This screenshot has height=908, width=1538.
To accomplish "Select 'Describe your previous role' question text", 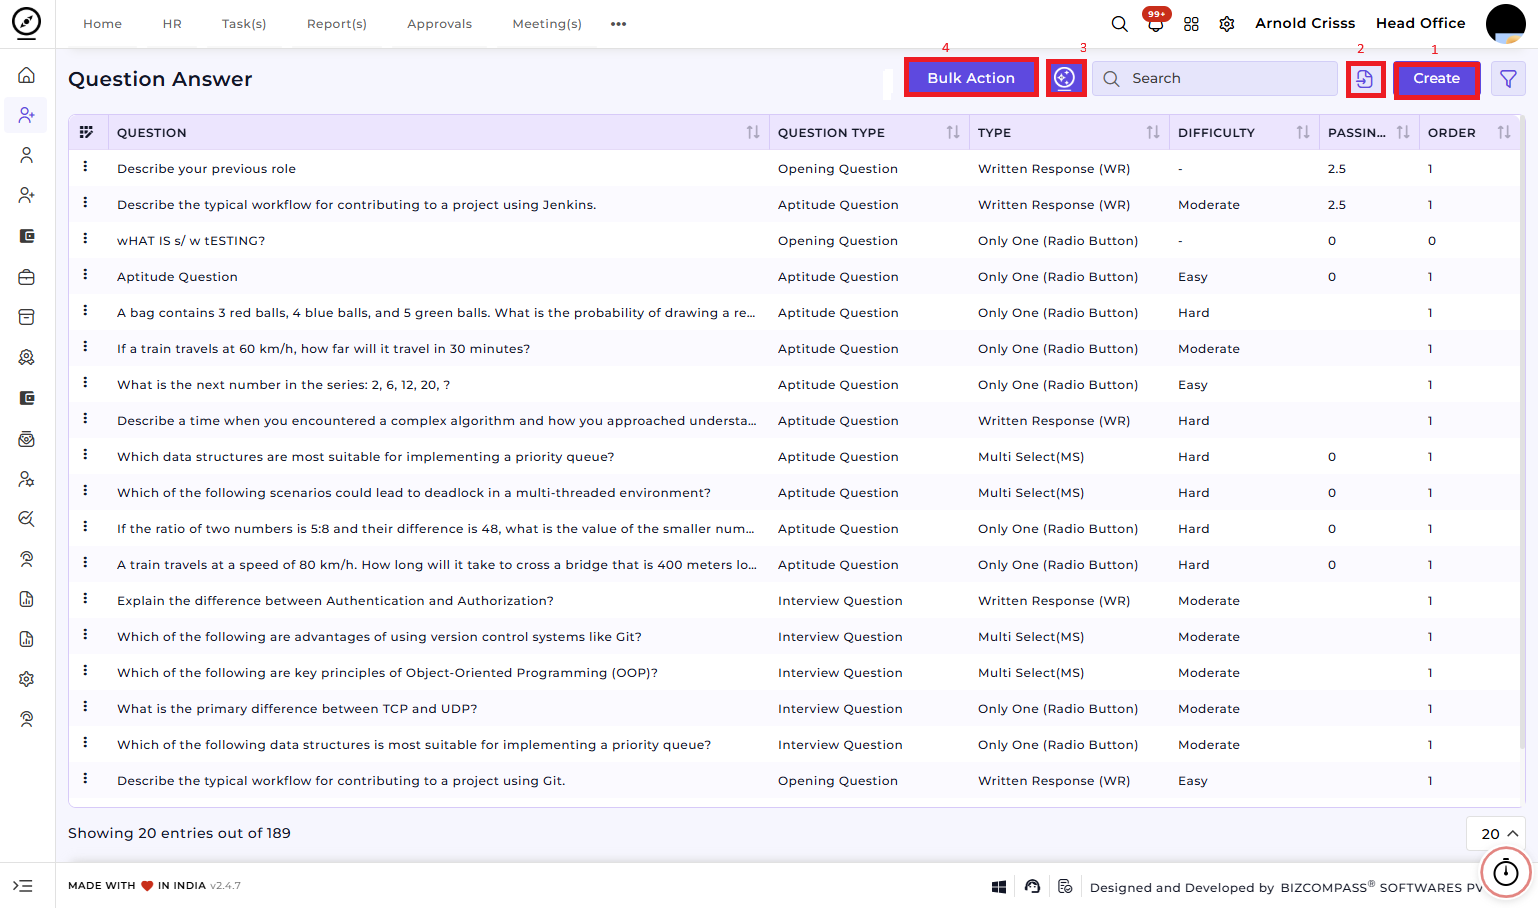I will 206,169.
